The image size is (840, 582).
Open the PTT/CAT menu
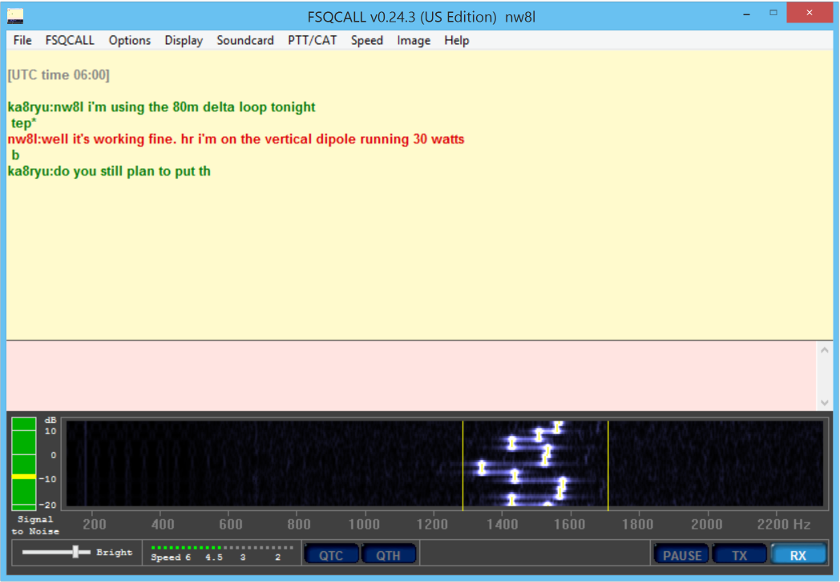312,40
